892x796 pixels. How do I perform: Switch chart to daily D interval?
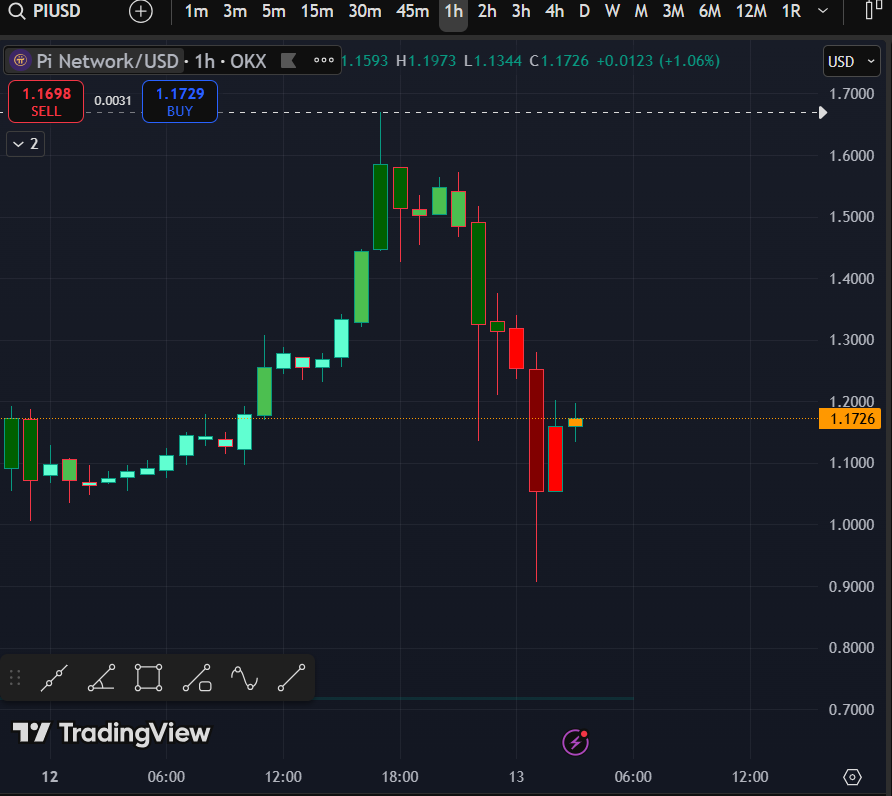pos(584,11)
